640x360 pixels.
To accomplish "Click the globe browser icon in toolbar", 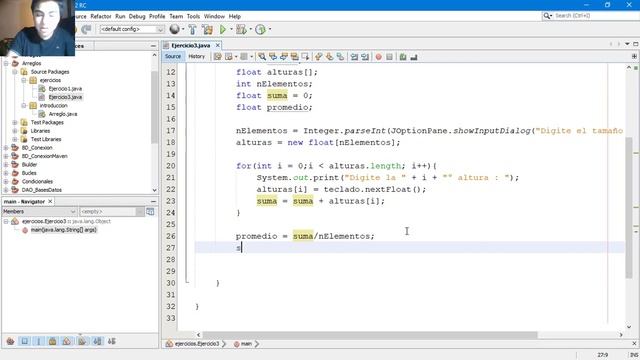I will coord(175,29).
